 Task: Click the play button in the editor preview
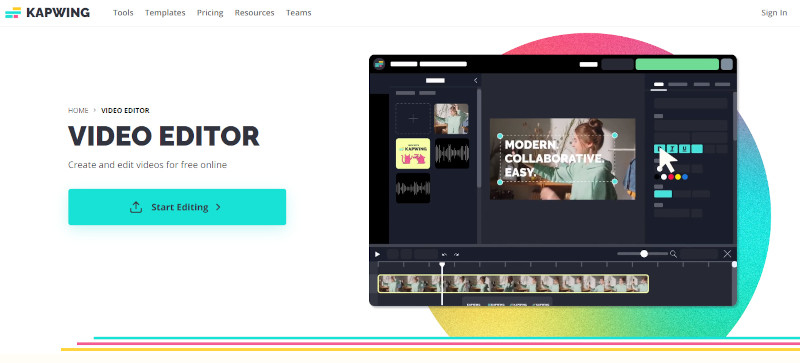[378, 254]
